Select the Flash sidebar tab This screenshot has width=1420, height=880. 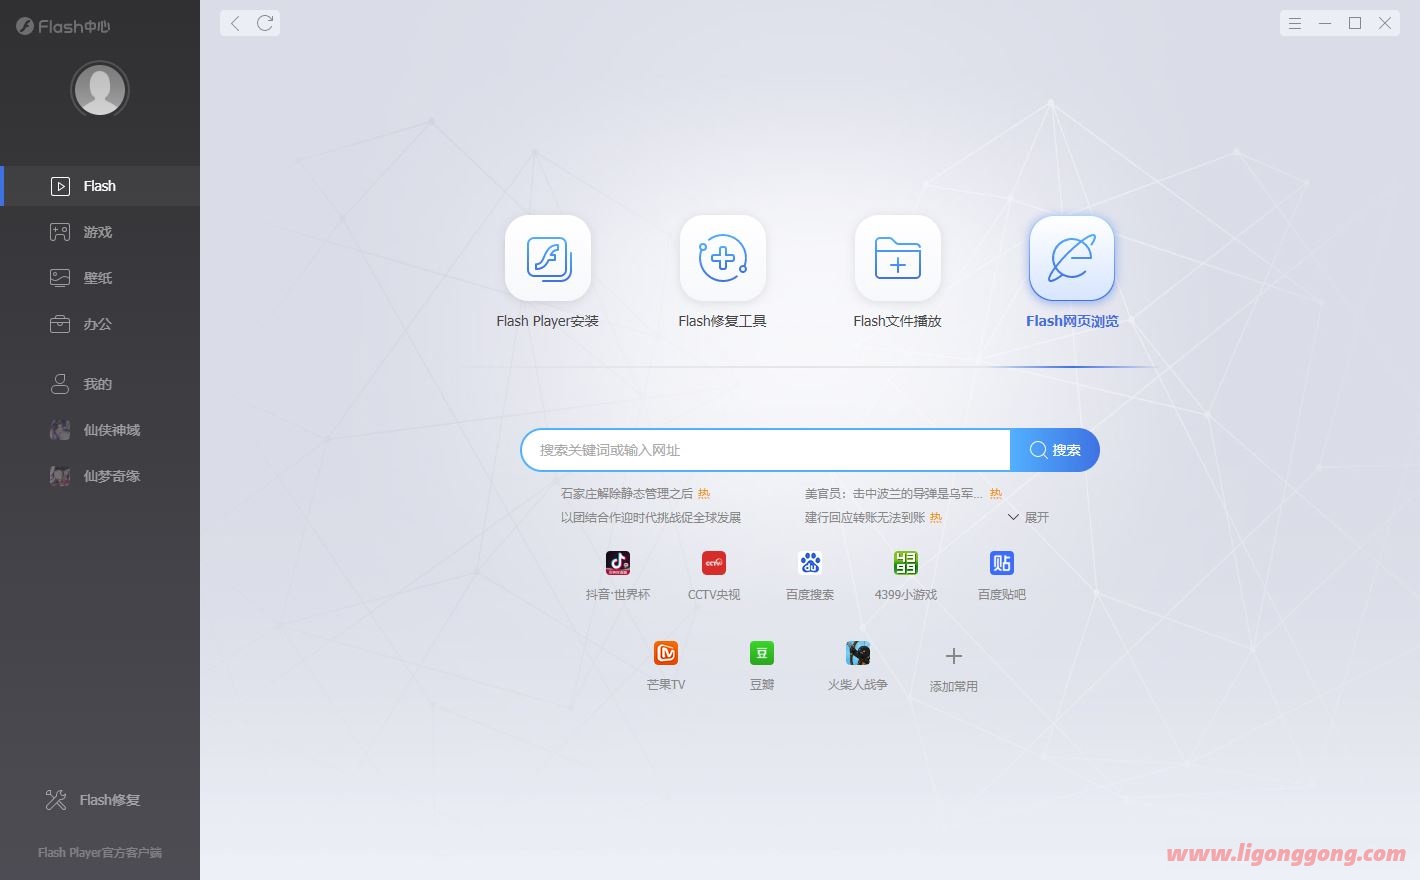(100, 186)
